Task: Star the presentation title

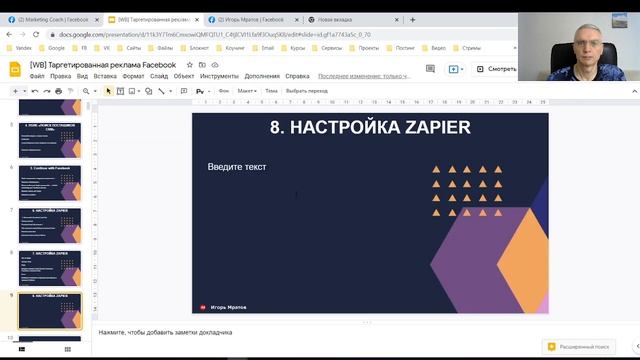Action: tap(189, 65)
